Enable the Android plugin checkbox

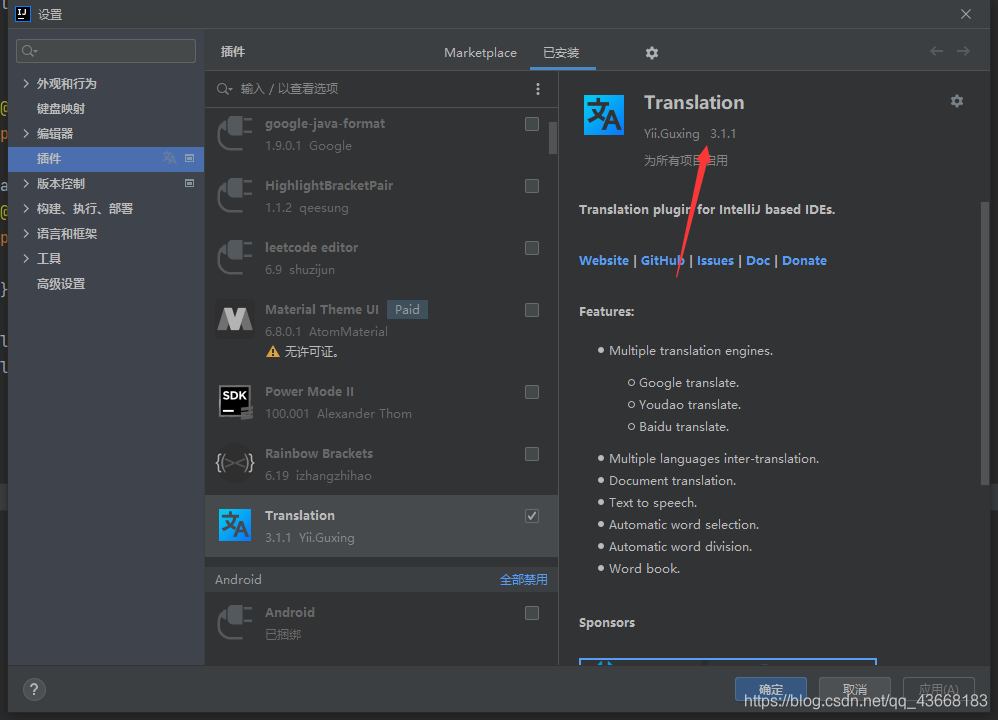(532, 613)
